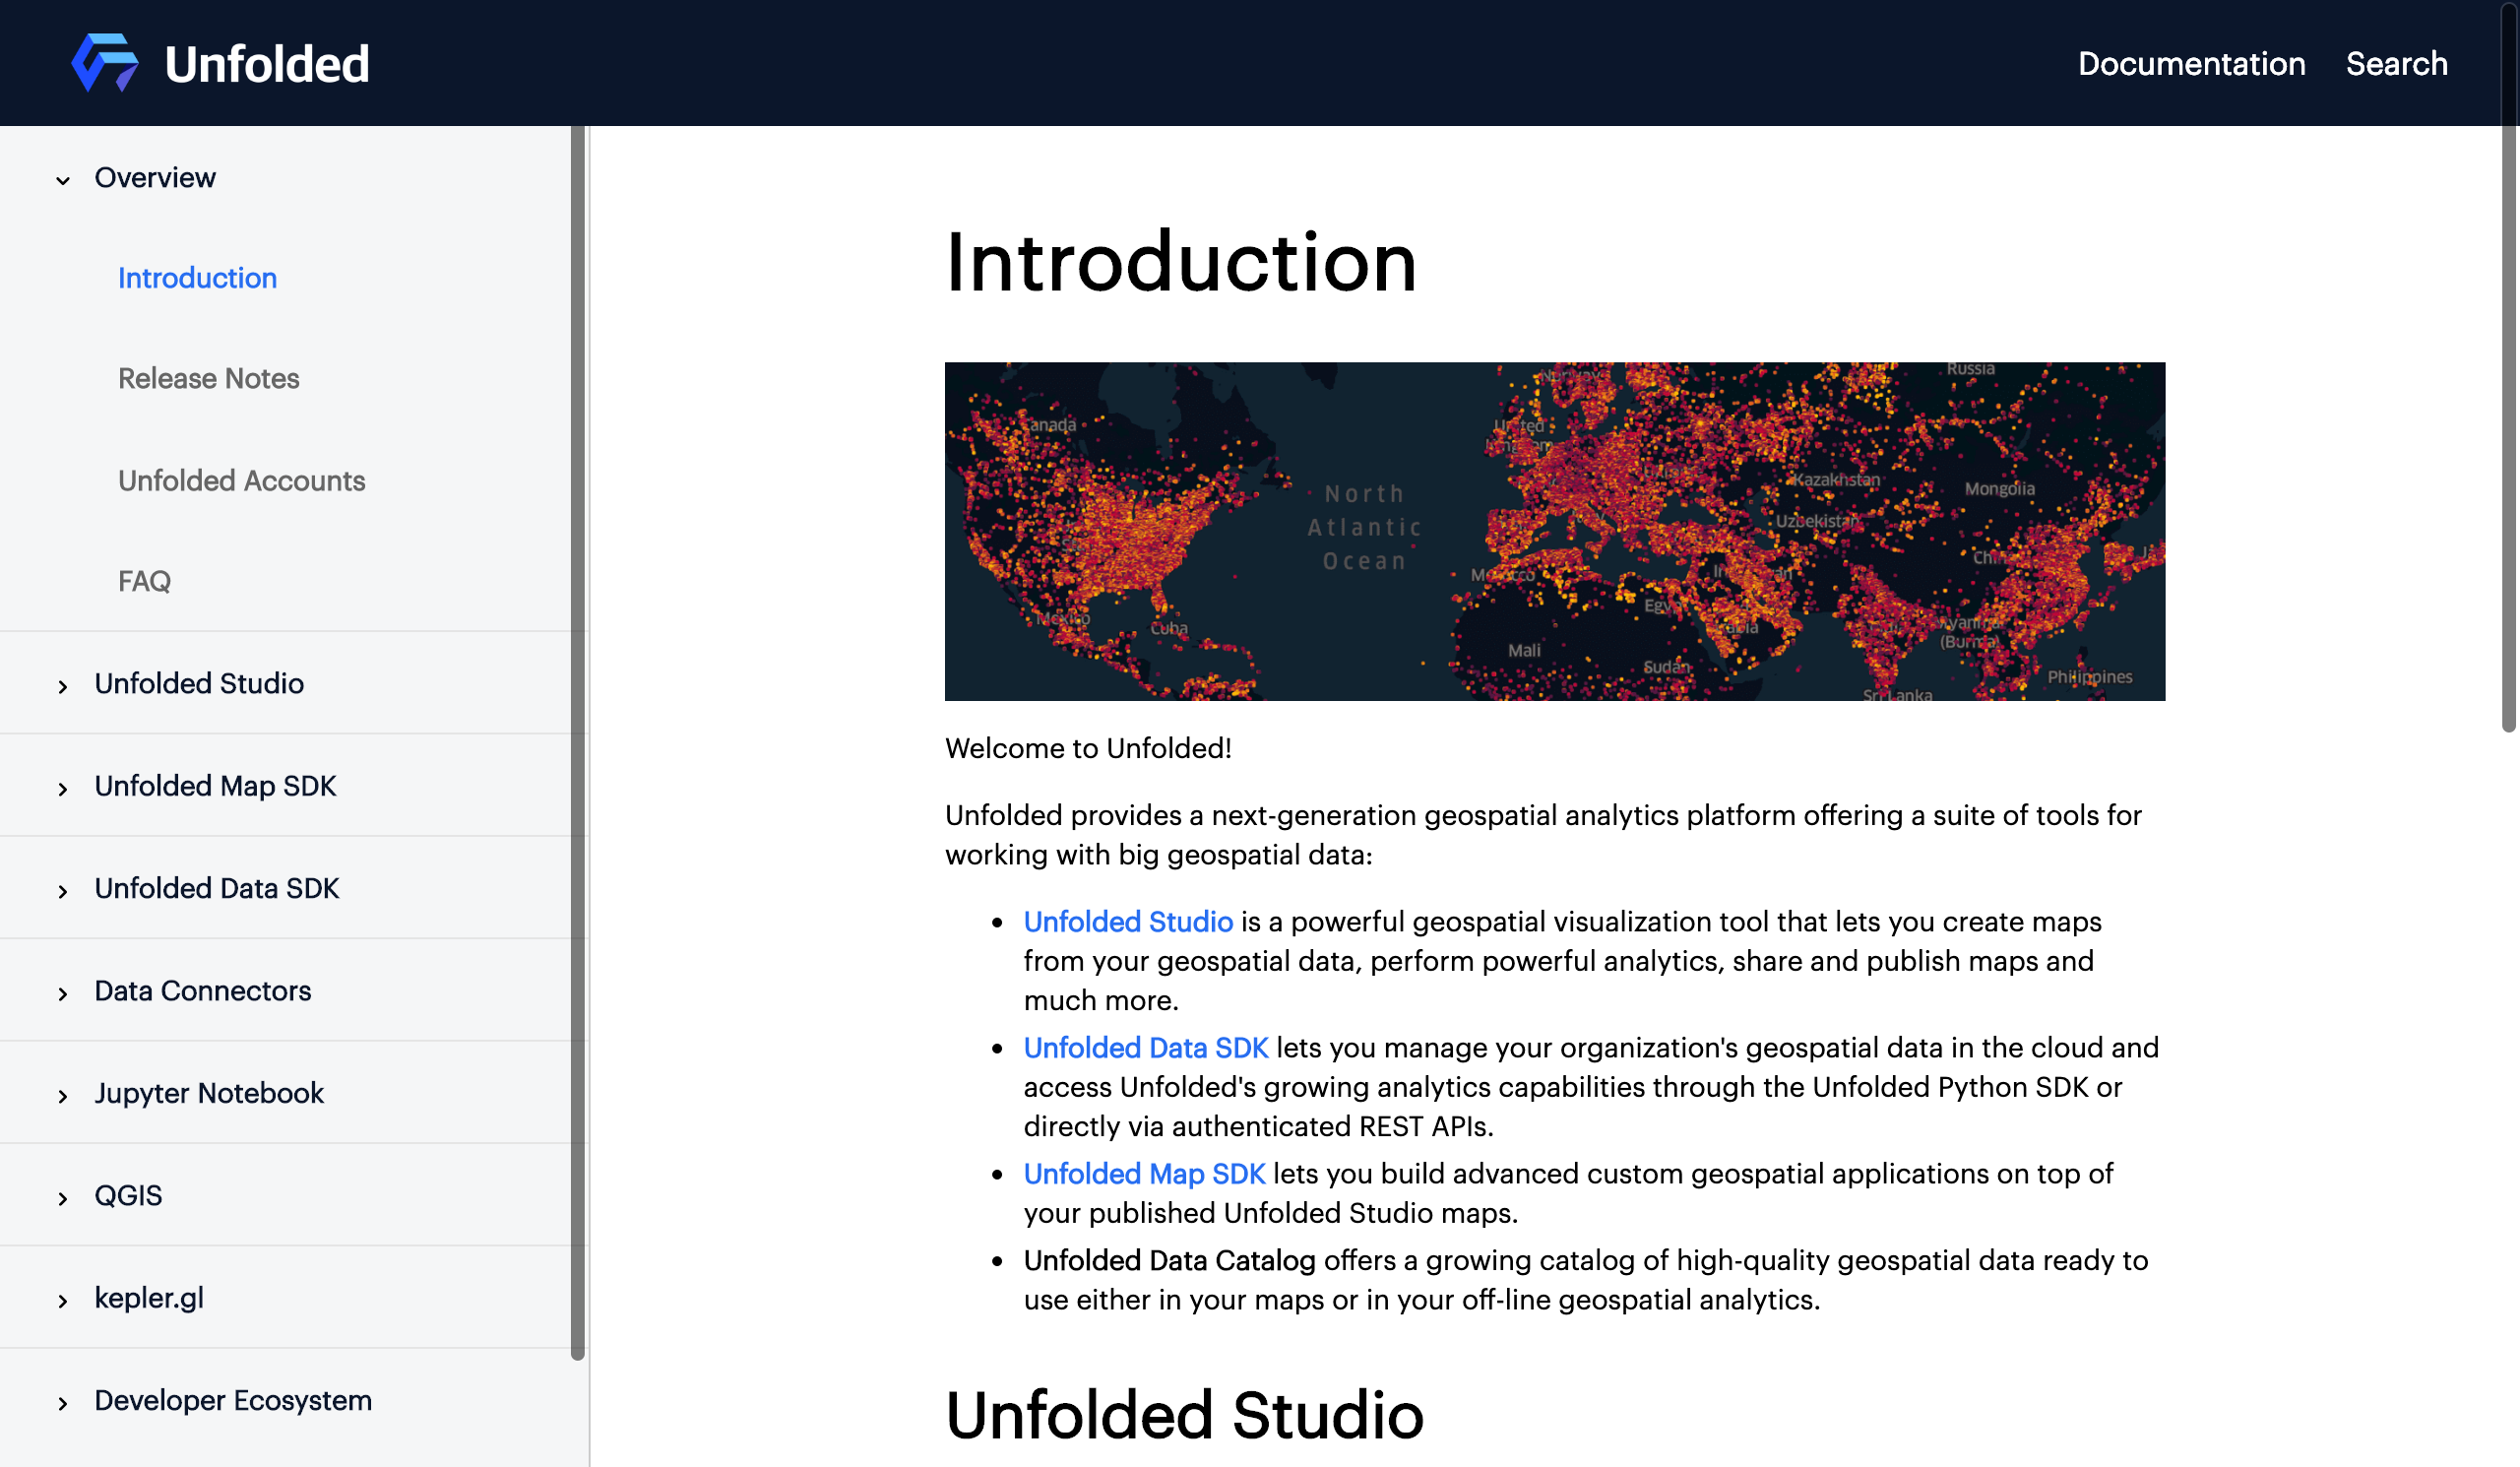Open Search in the top navigation
Screen dimensions: 2520x1467
[2396, 64]
